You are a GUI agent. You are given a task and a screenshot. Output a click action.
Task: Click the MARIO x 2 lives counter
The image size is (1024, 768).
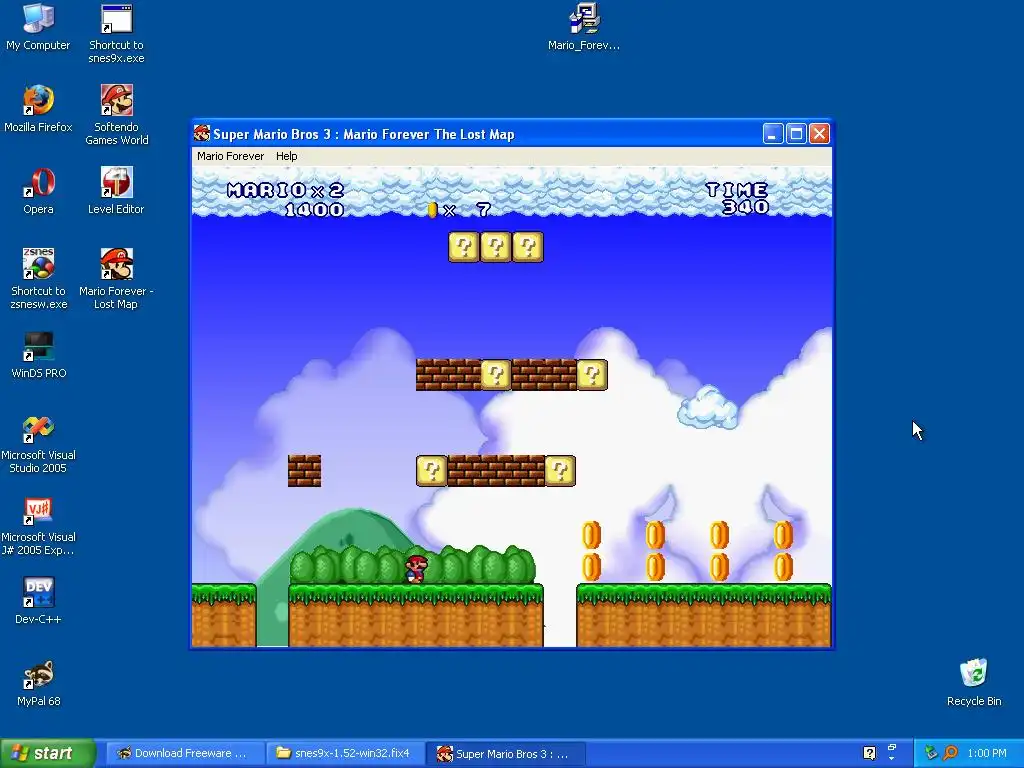pos(285,190)
